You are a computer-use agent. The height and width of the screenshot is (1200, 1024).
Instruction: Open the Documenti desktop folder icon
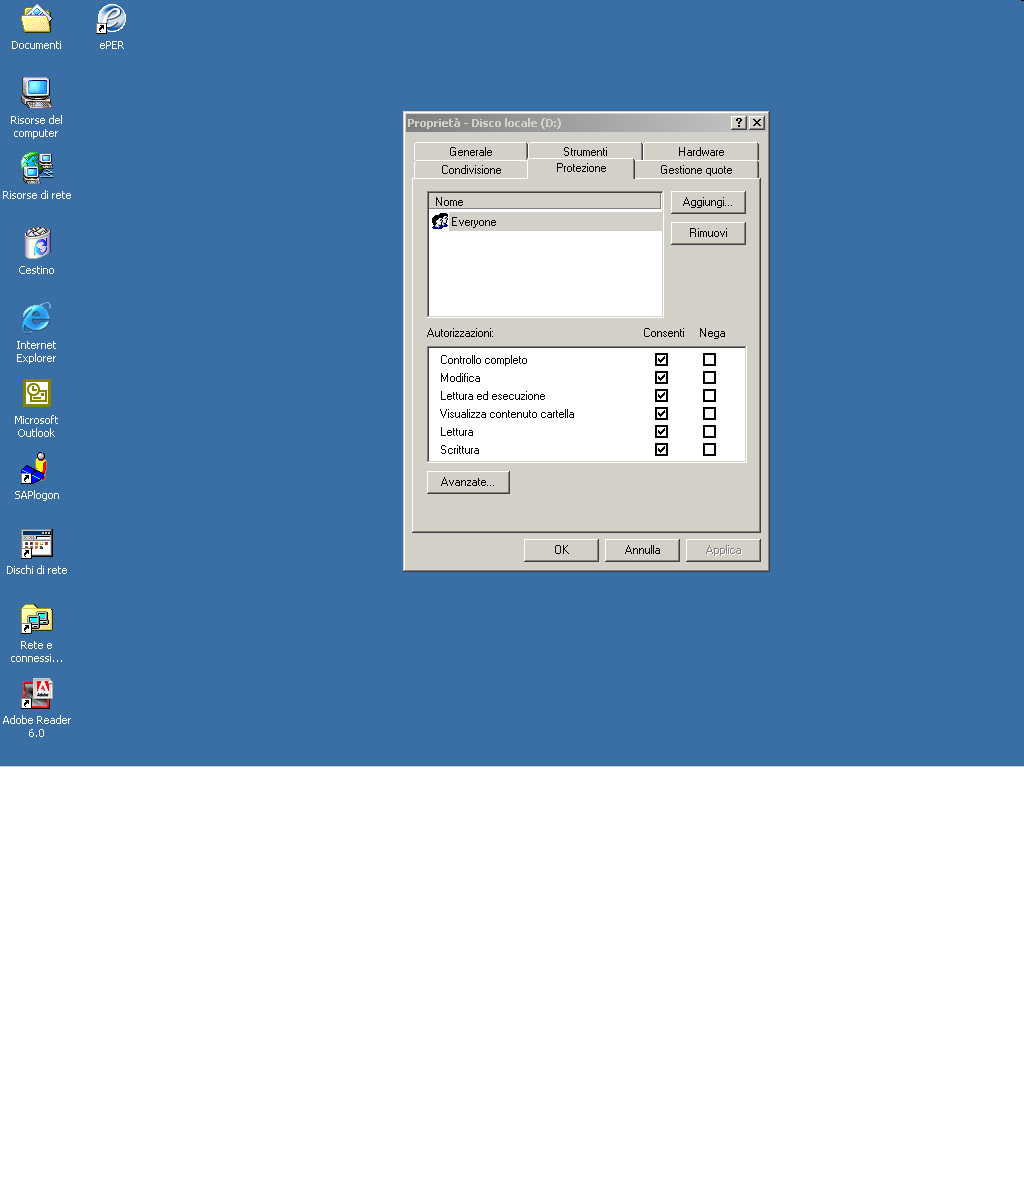click(x=36, y=20)
